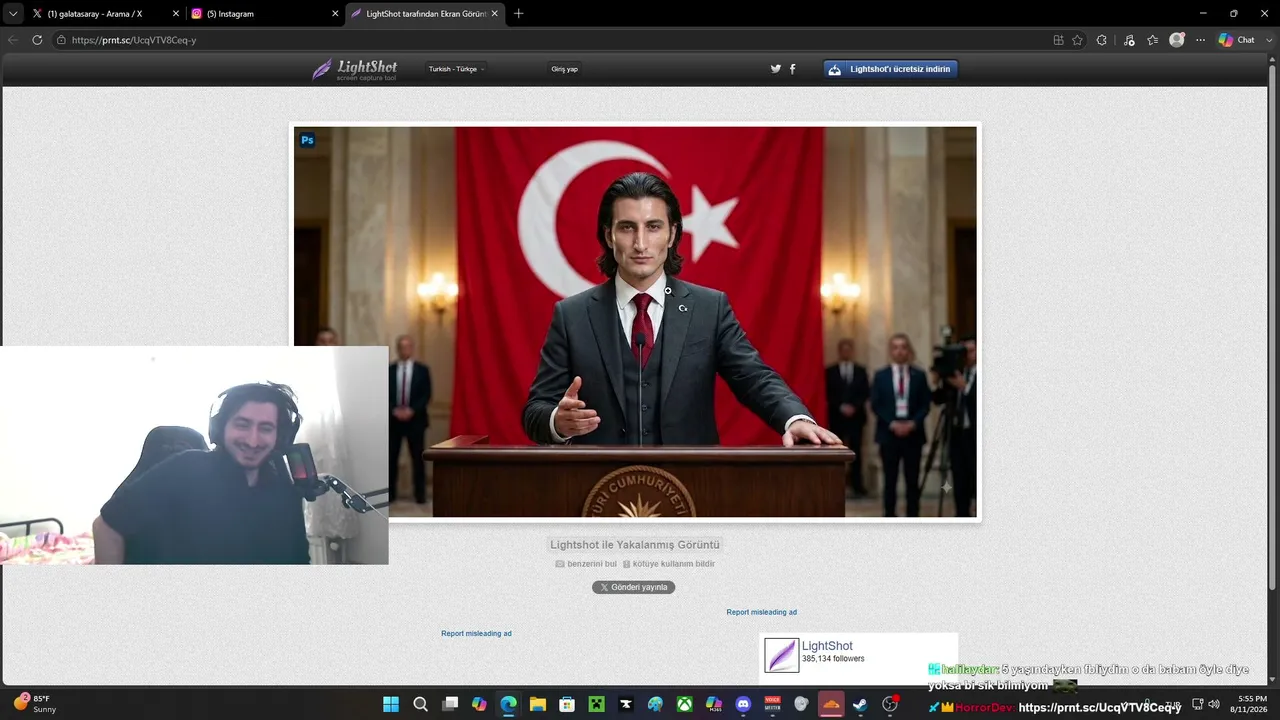Click the upper Report misleading ad link

(762, 612)
